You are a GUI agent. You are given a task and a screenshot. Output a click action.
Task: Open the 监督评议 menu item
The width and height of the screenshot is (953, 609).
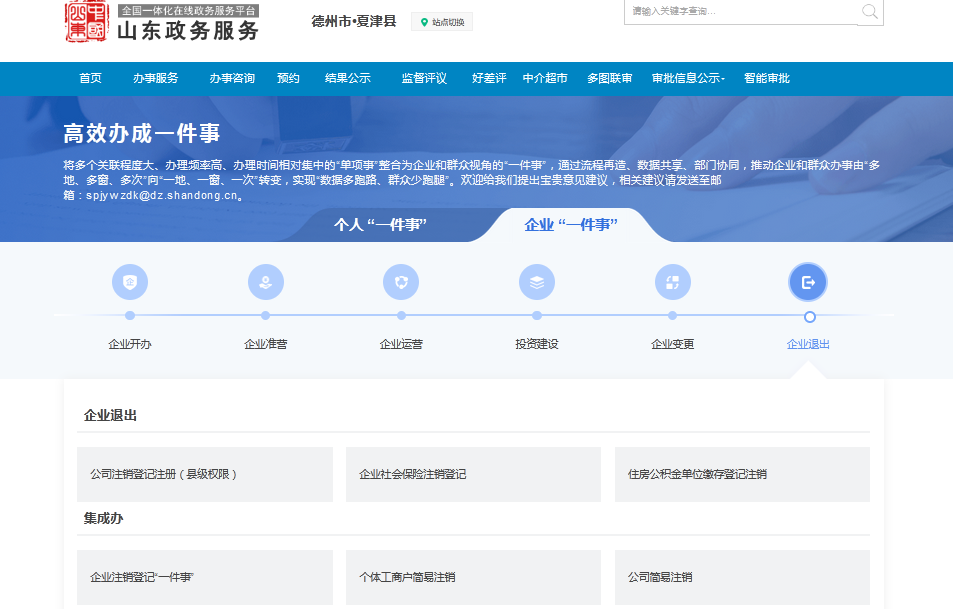[x=424, y=78]
